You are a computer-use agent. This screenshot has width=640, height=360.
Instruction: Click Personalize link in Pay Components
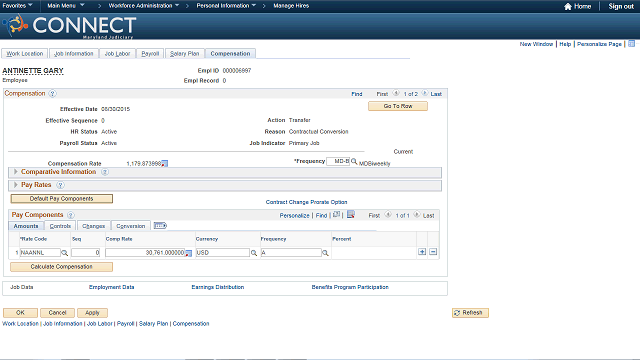click(x=294, y=216)
